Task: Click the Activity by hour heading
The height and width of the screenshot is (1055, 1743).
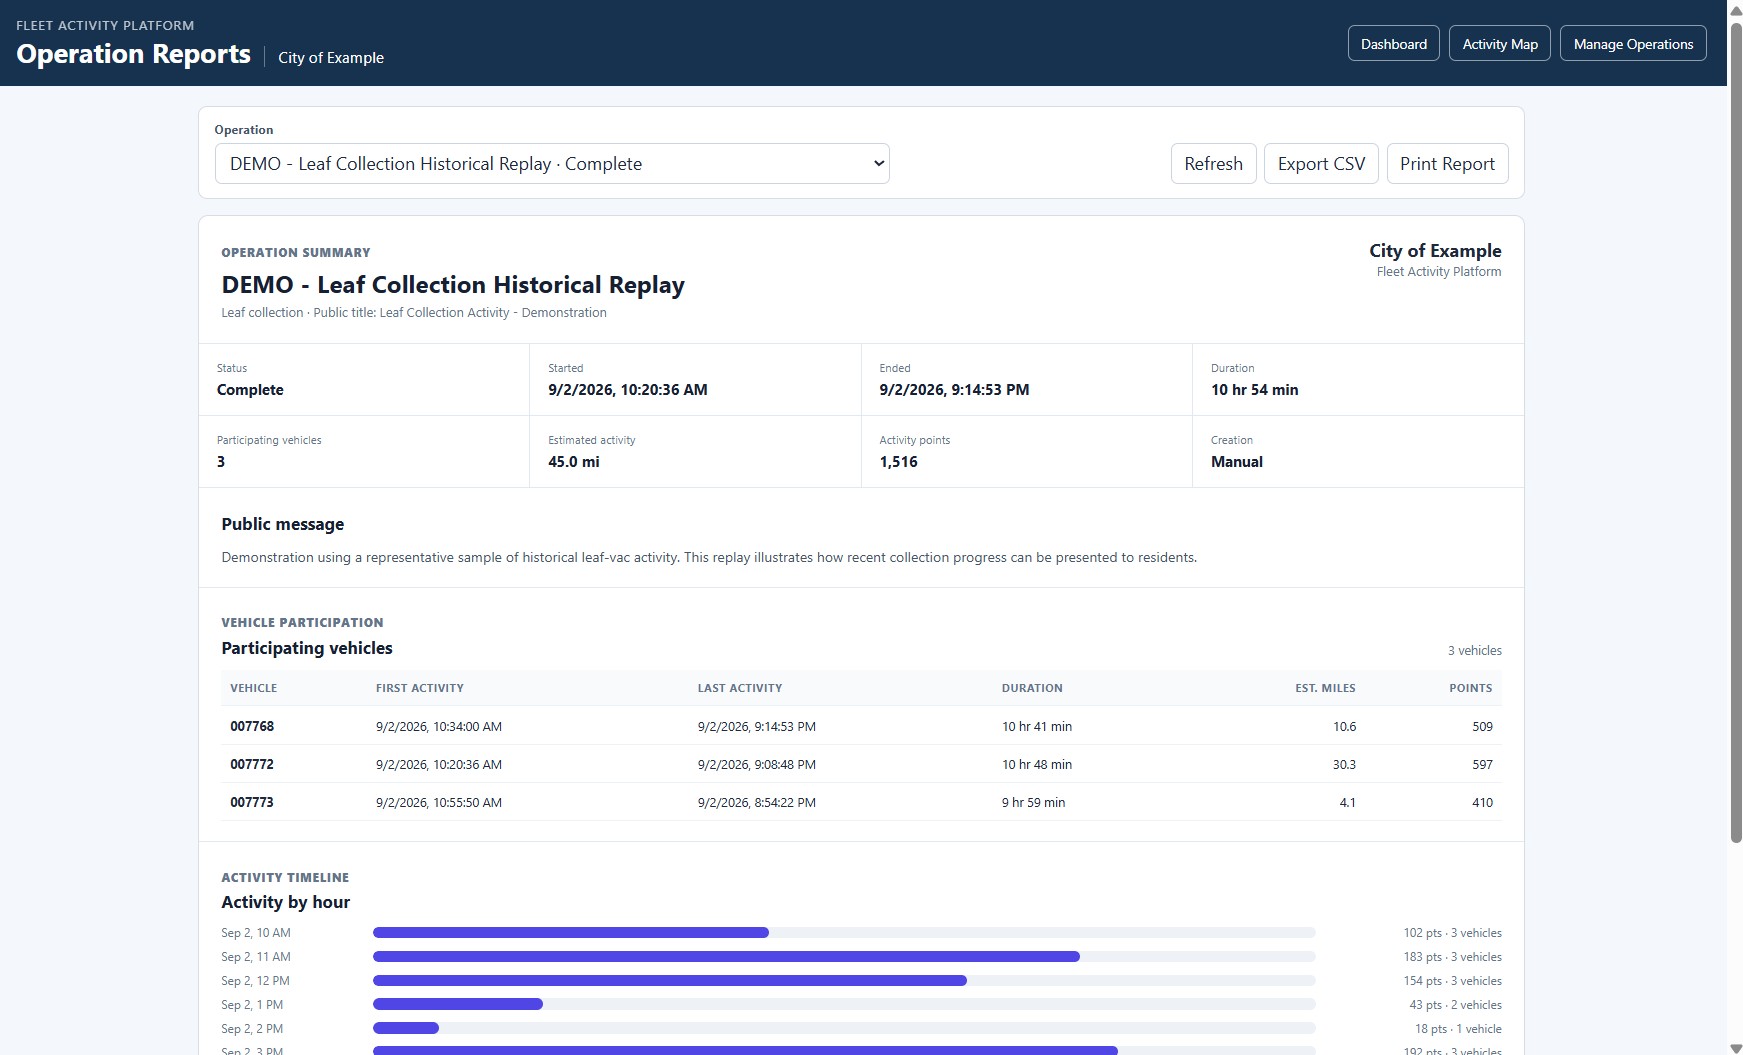Action: pos(286,902)
